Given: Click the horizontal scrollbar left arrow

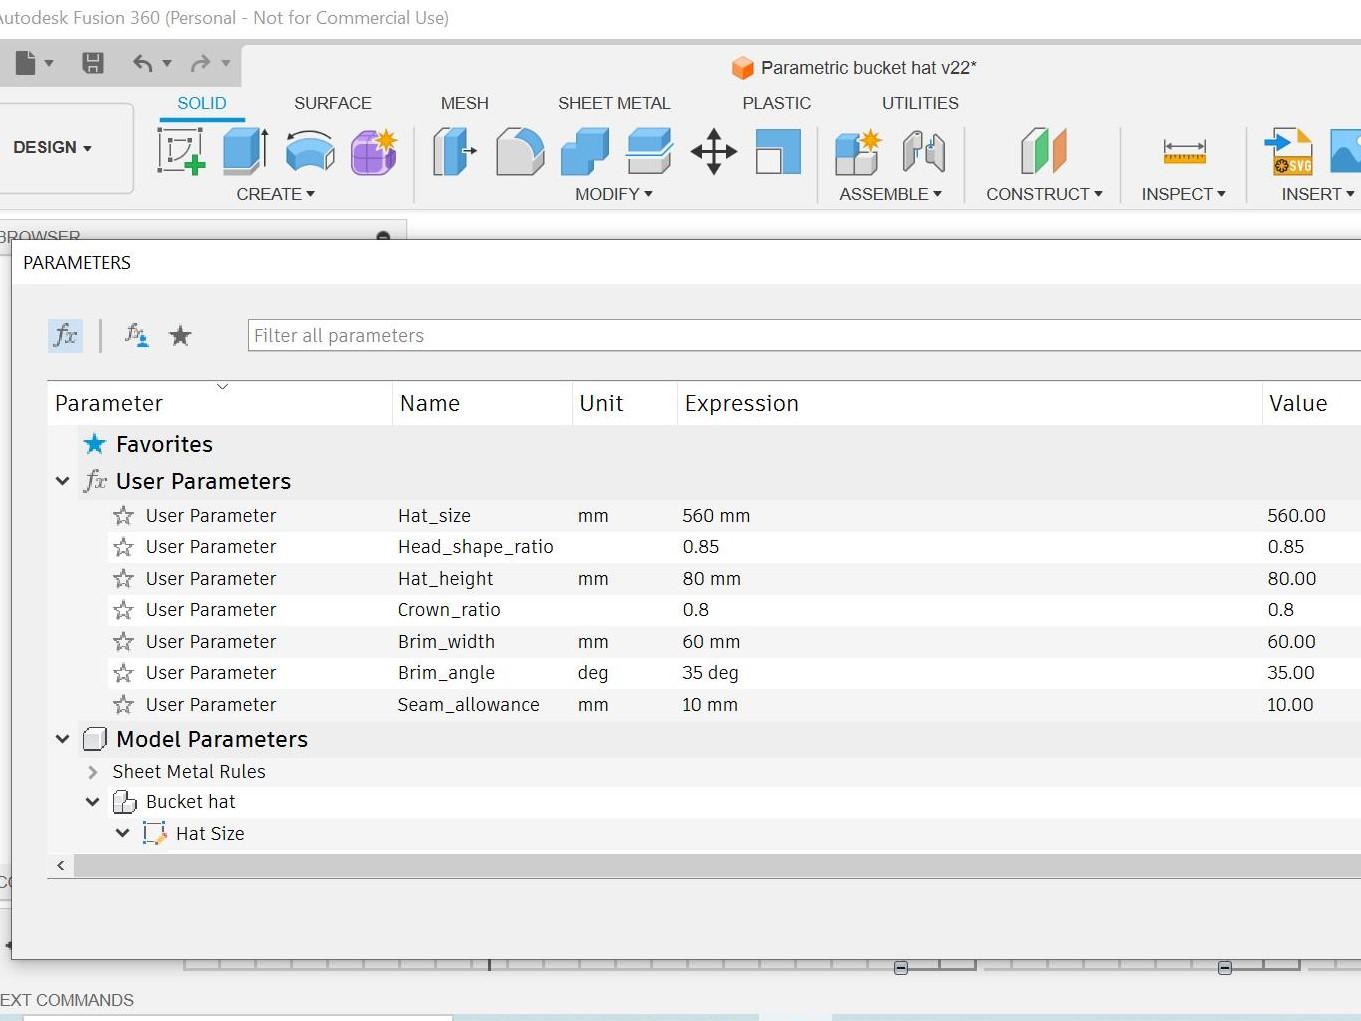Looking at the screenshot, I should point(61,865).
